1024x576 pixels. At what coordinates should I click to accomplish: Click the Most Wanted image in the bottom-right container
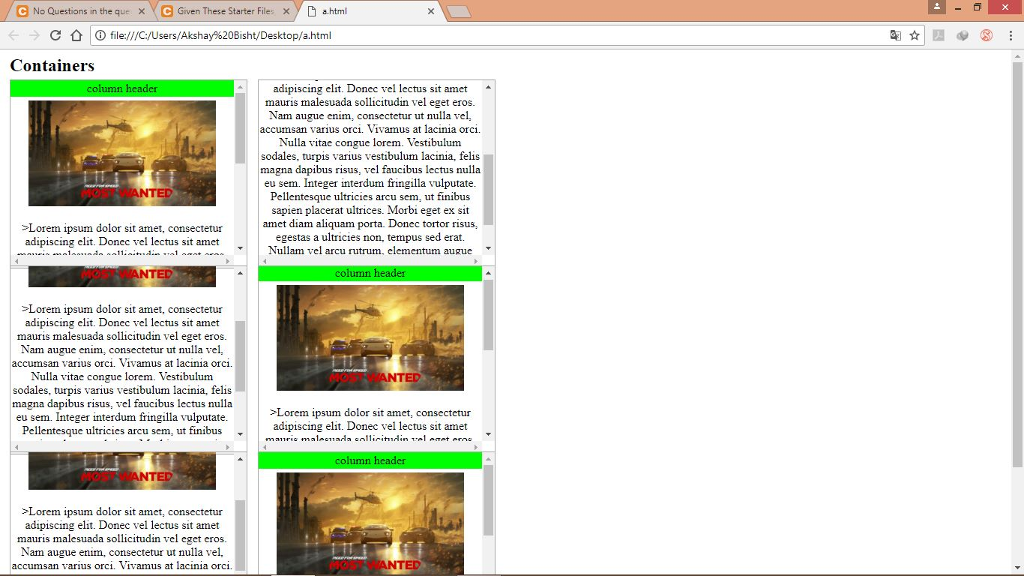[x=370, y=524]
